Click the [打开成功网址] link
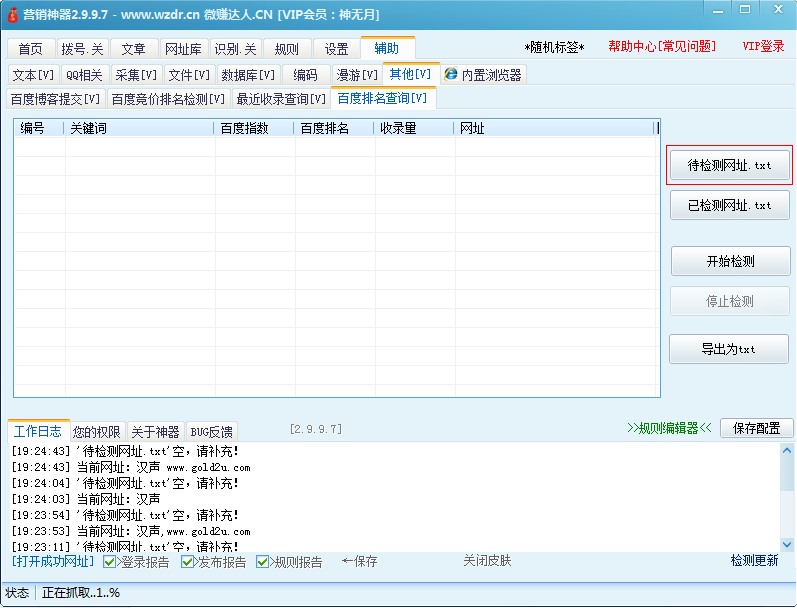The image size is (797, 608). (53, 561)
